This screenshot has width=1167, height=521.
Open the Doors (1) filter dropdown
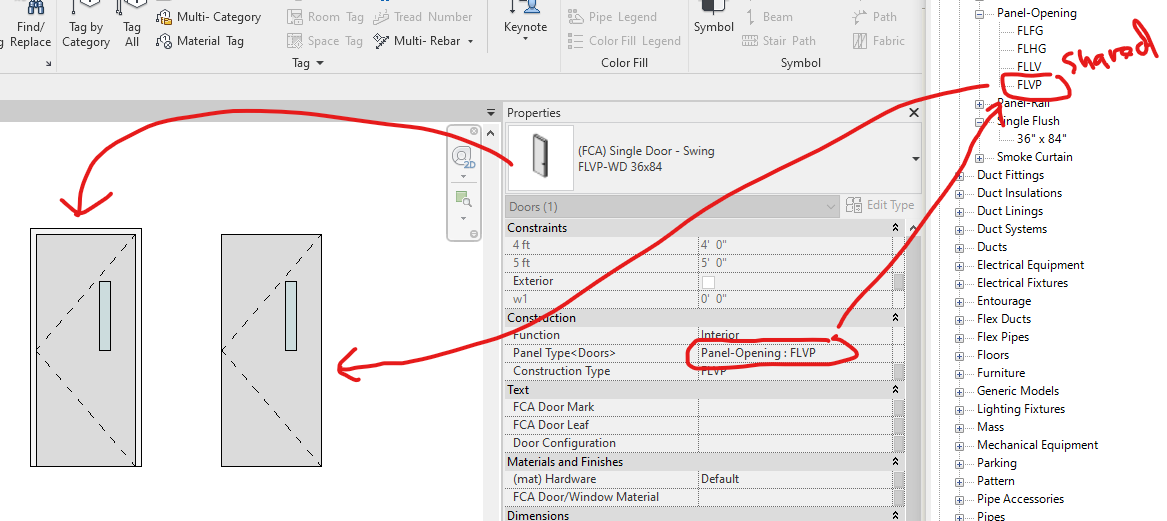[x=673, y=206]
